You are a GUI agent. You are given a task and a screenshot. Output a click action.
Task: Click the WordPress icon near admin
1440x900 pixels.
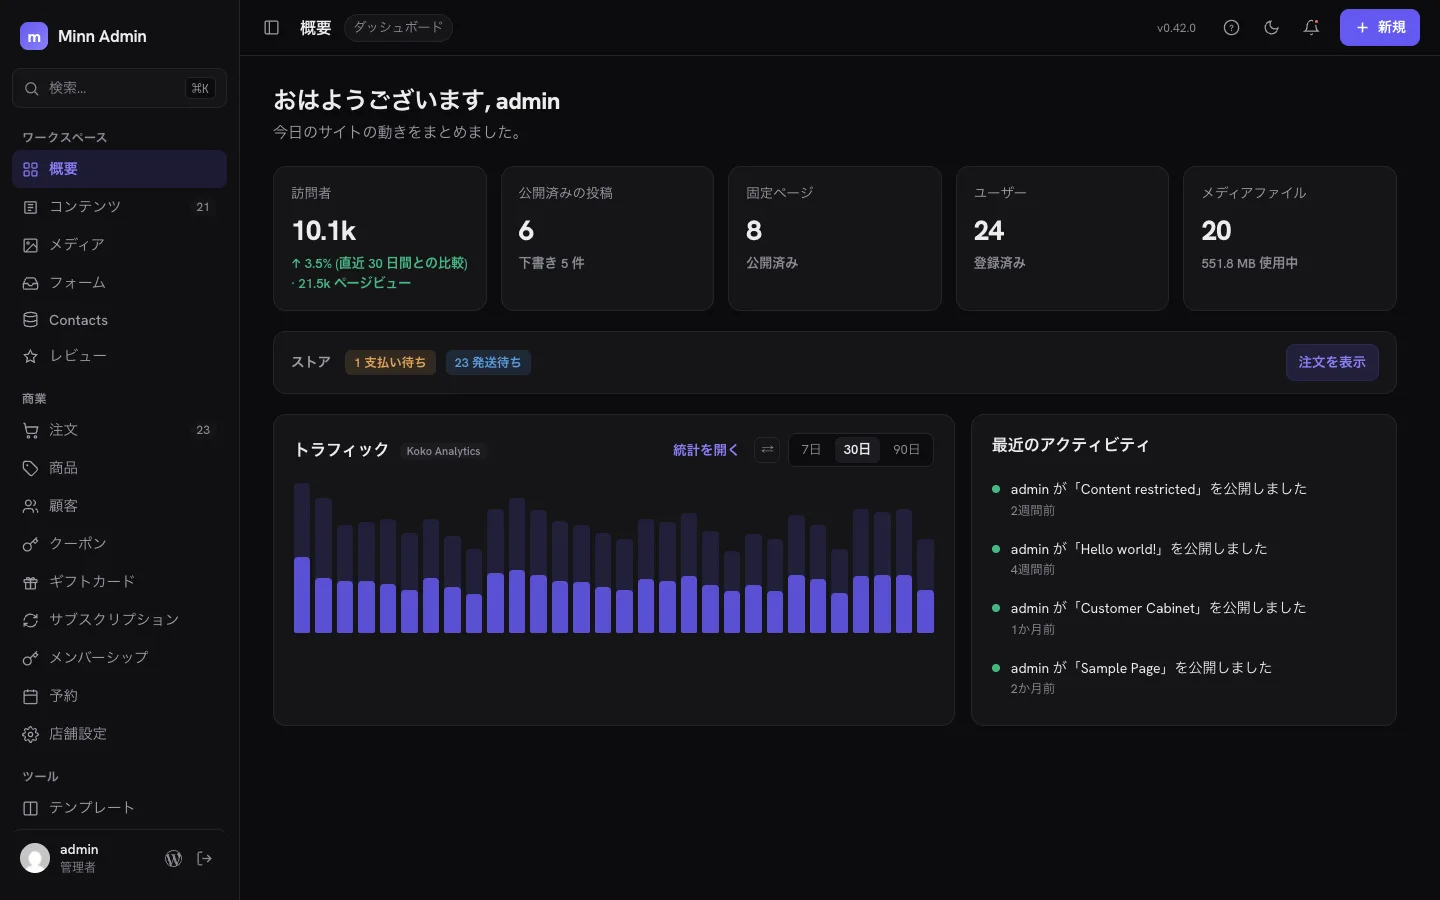173,858
